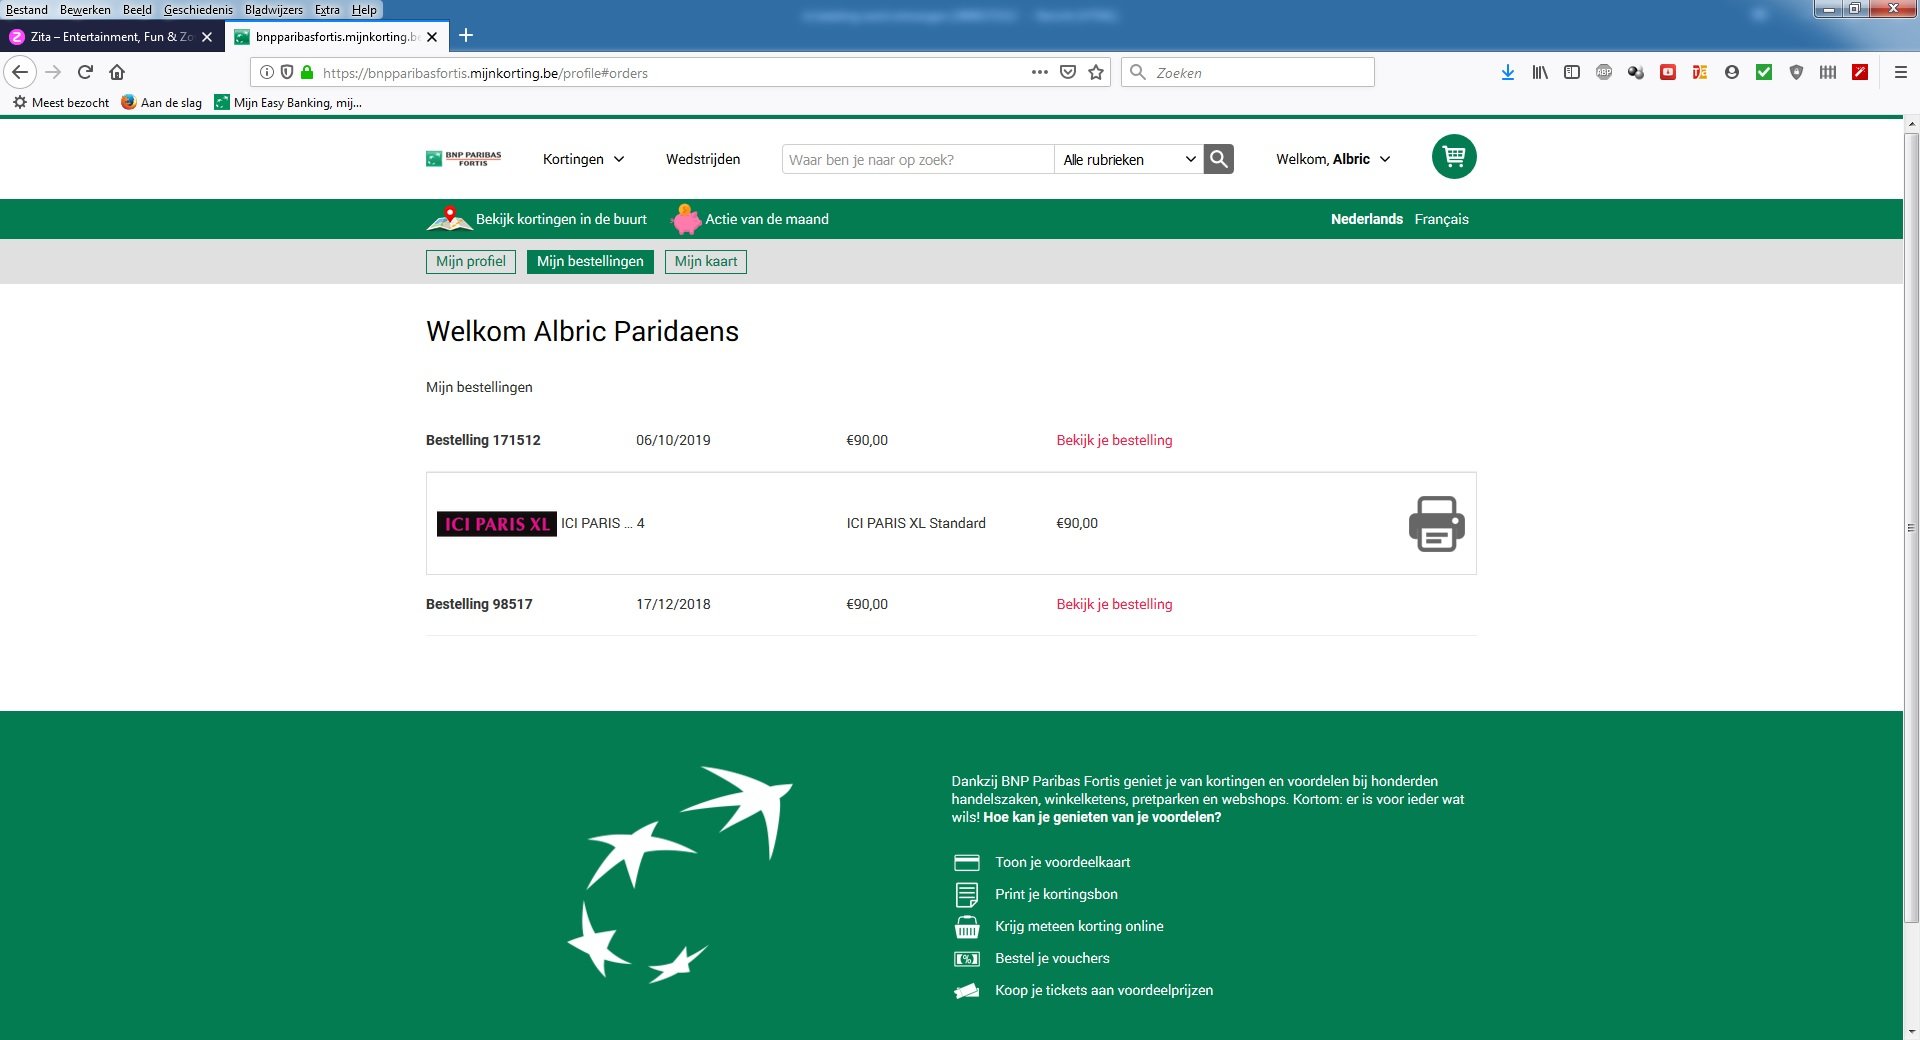1920x1040 pixels.
Task: Open the search magnifier button
Action: (1218, 159)
